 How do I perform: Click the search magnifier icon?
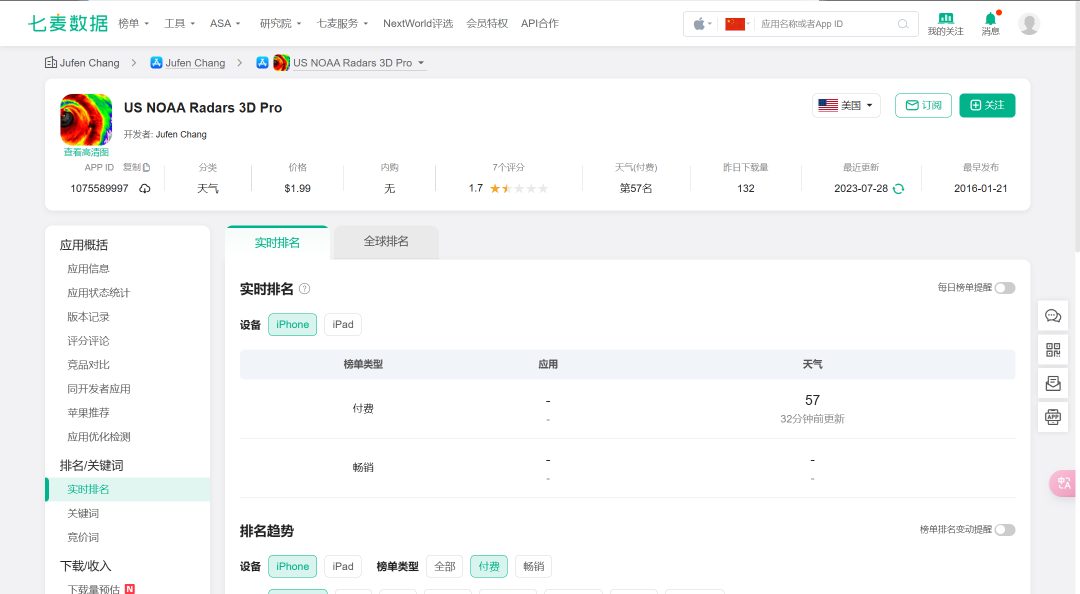point(902,24)
